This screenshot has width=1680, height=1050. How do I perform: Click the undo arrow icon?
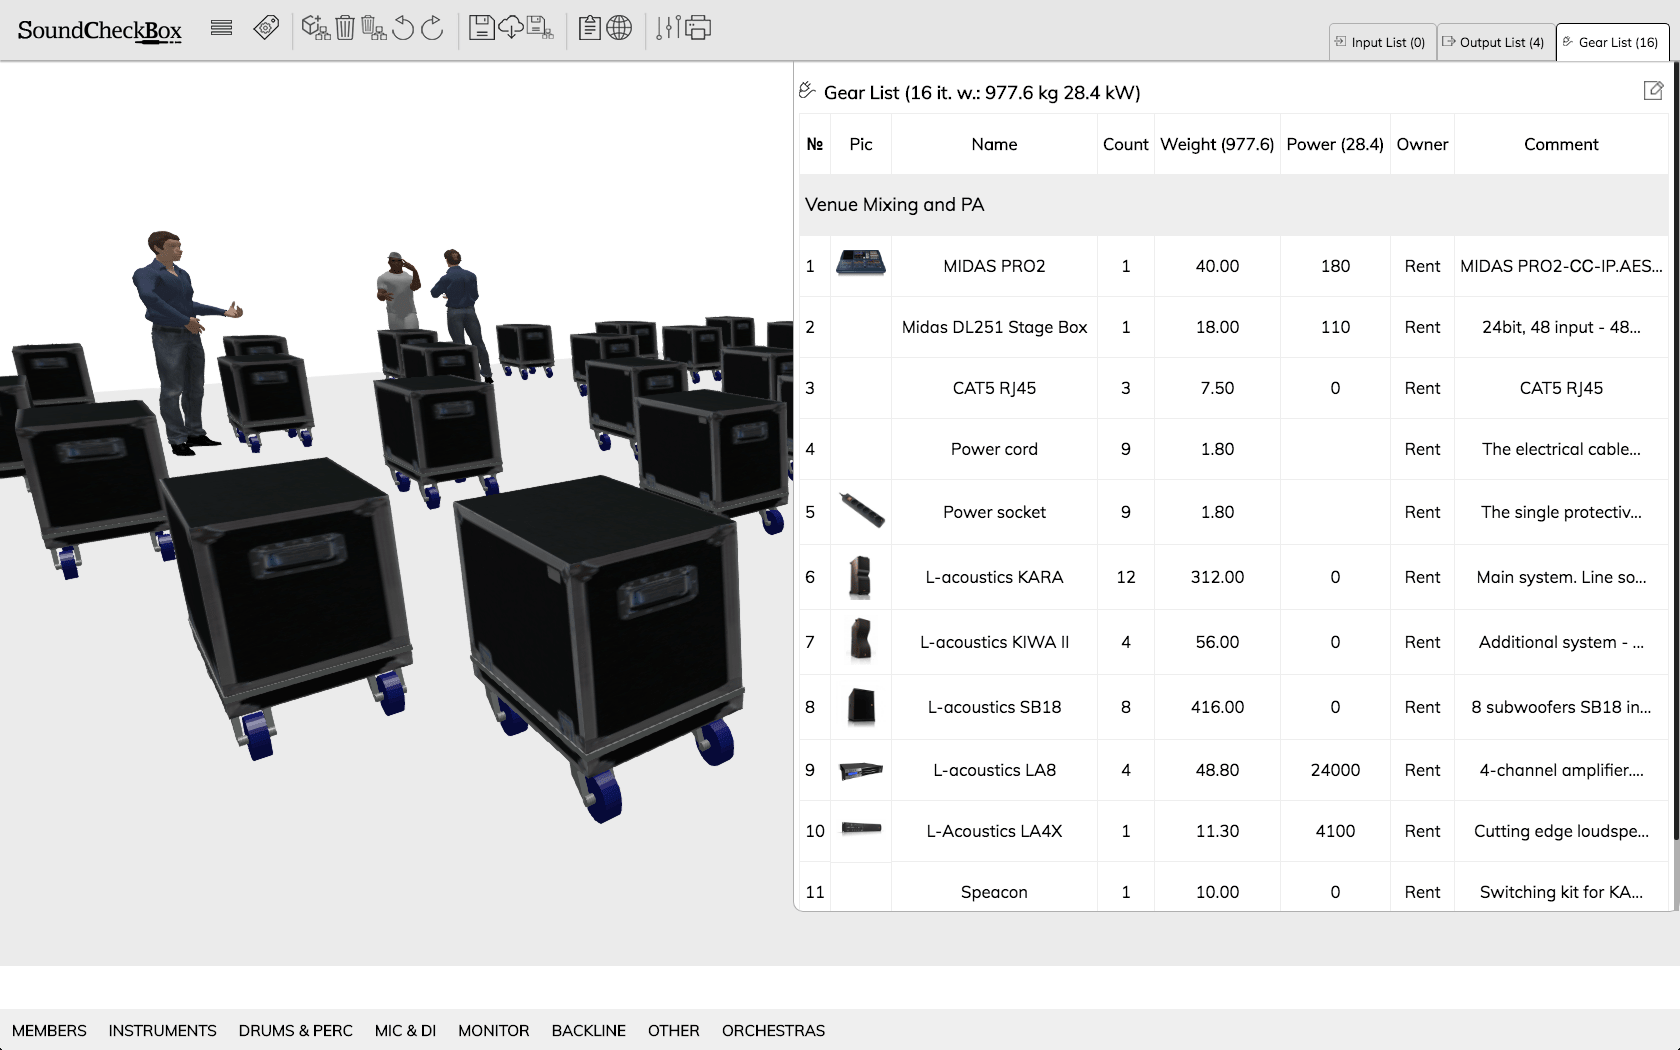(x=403, y=28)
